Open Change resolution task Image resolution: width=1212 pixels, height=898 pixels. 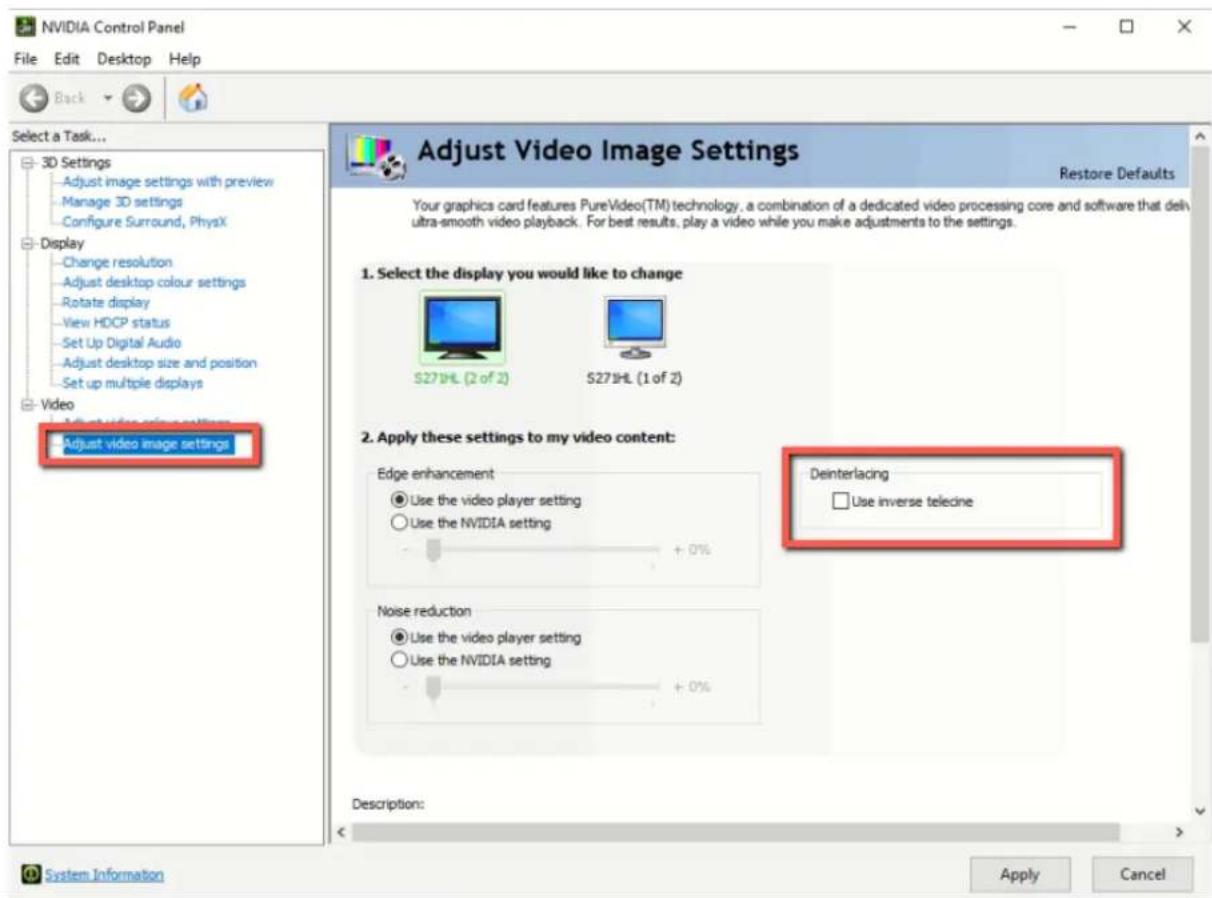[x=117, y=262]
